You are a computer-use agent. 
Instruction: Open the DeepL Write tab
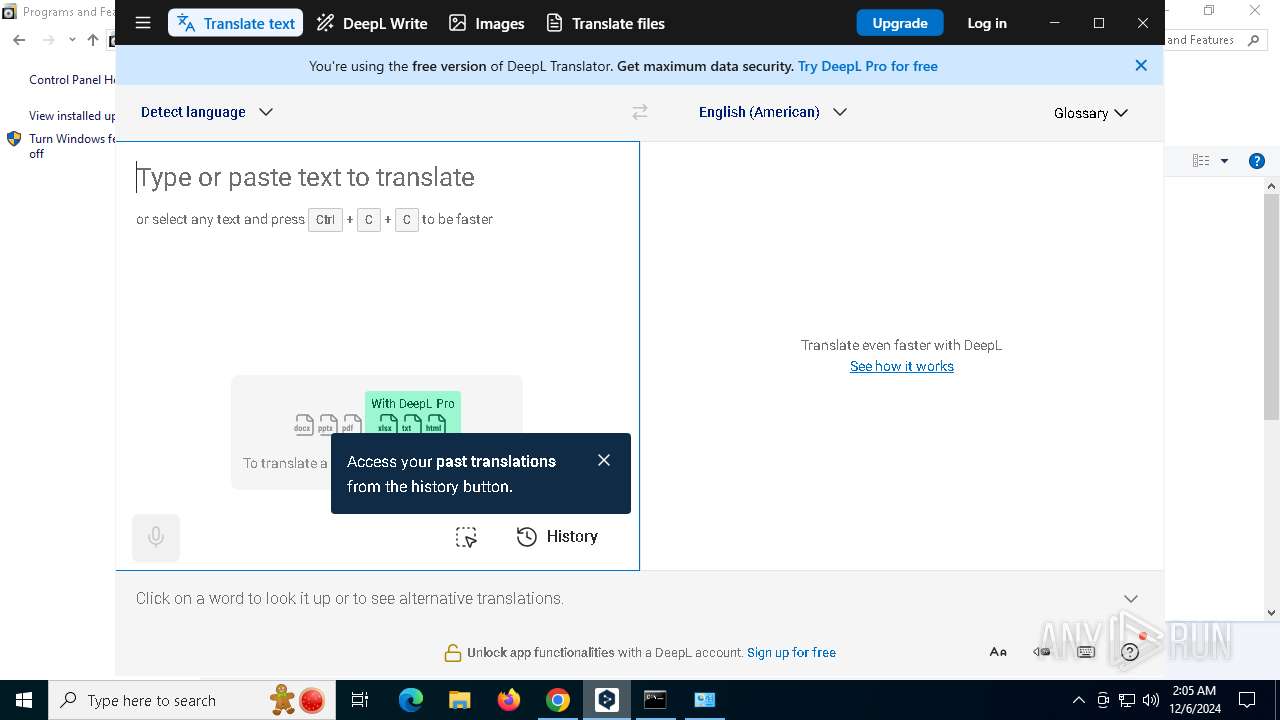click(372, 23)
